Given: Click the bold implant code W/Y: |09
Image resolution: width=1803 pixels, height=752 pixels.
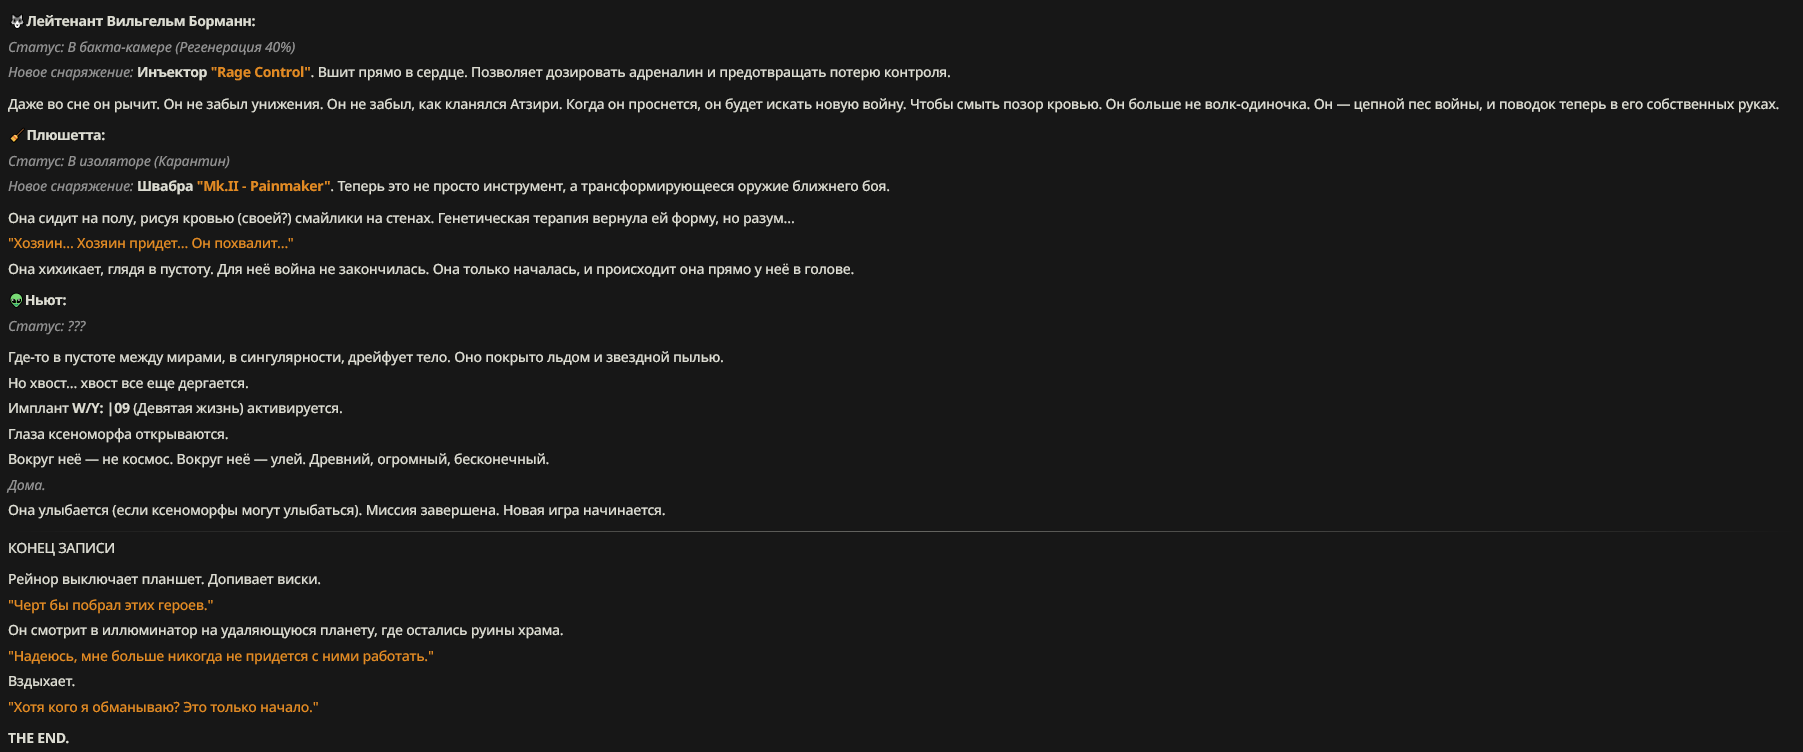Looking at the screenshot, I should tap(101, 408).
